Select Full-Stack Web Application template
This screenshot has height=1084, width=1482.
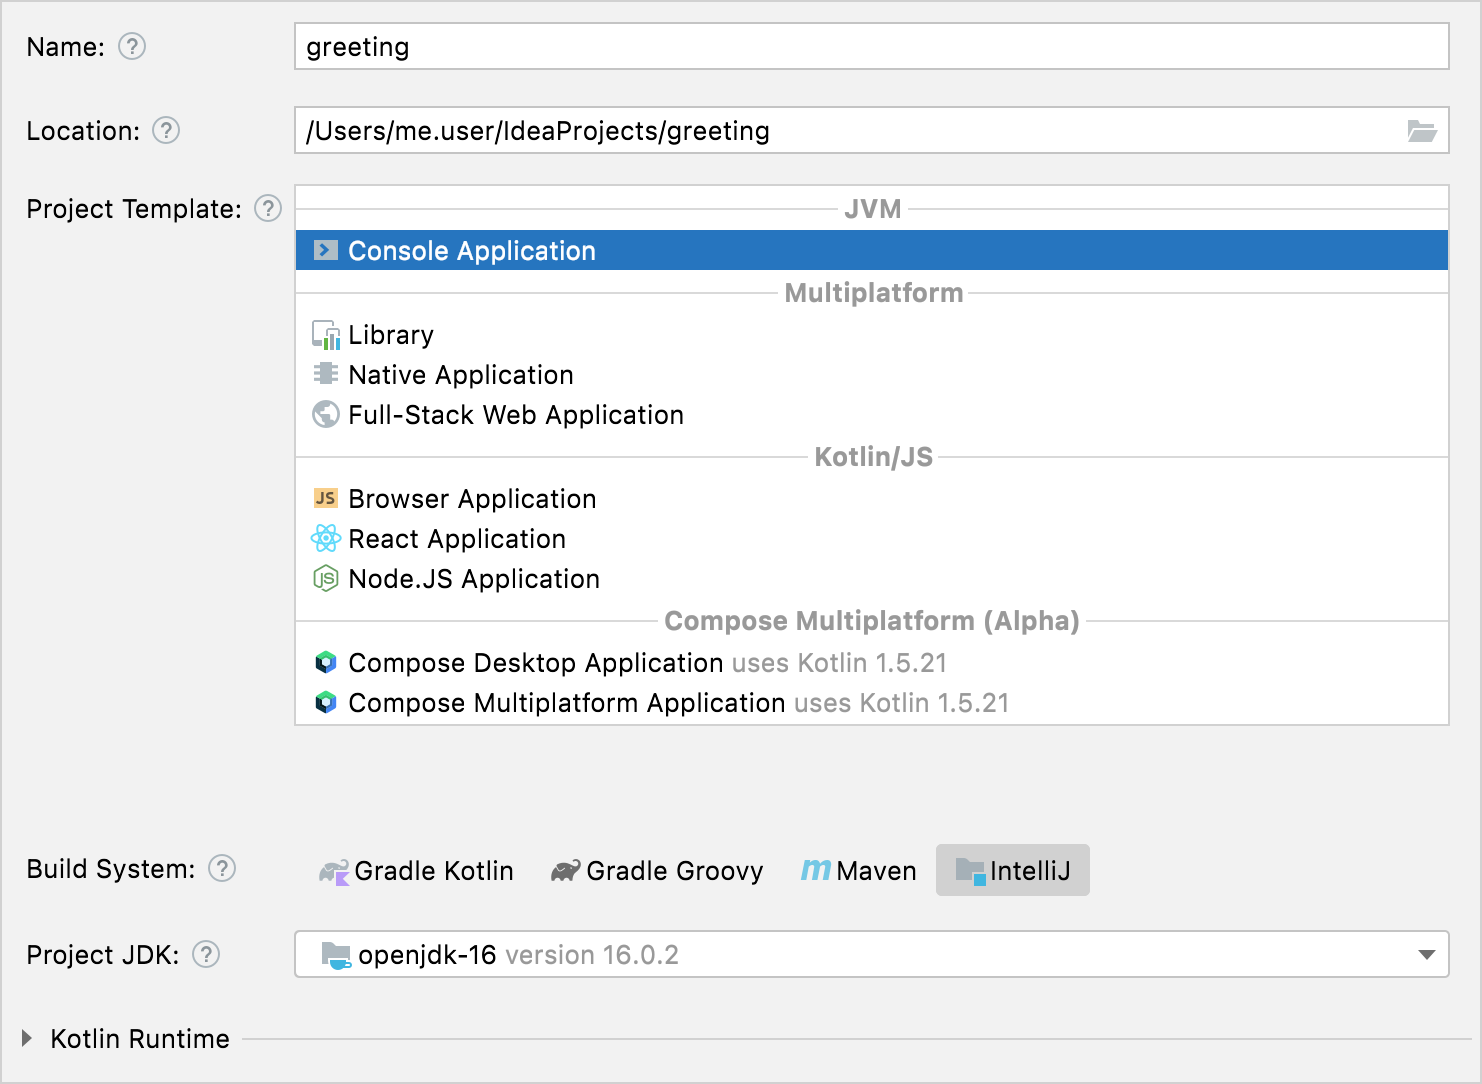tap(872, 414)
